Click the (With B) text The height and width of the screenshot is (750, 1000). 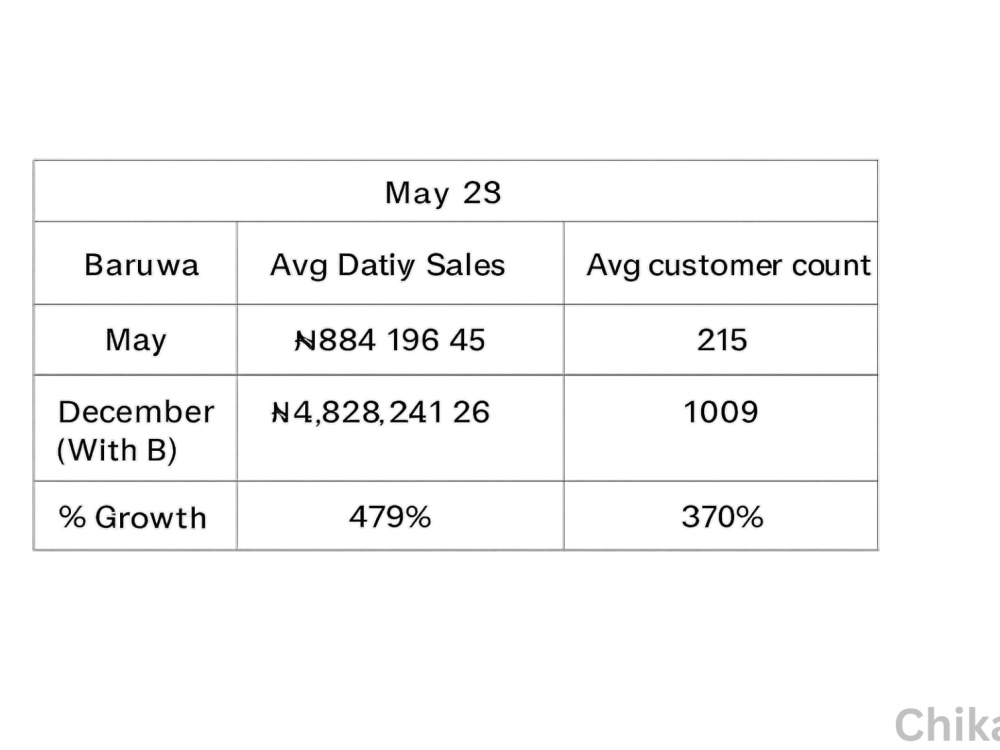(x=117, y=450)
